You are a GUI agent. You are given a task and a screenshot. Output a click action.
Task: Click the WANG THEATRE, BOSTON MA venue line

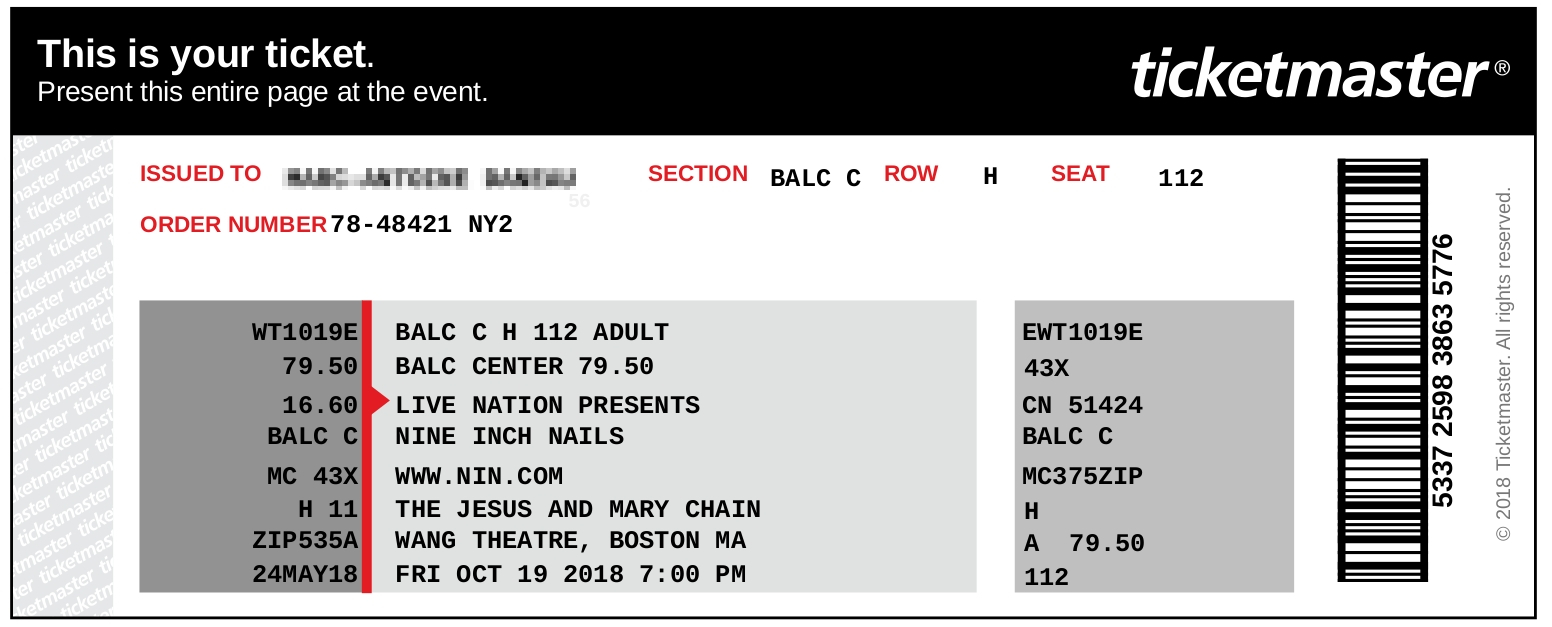tap(570, 541)
